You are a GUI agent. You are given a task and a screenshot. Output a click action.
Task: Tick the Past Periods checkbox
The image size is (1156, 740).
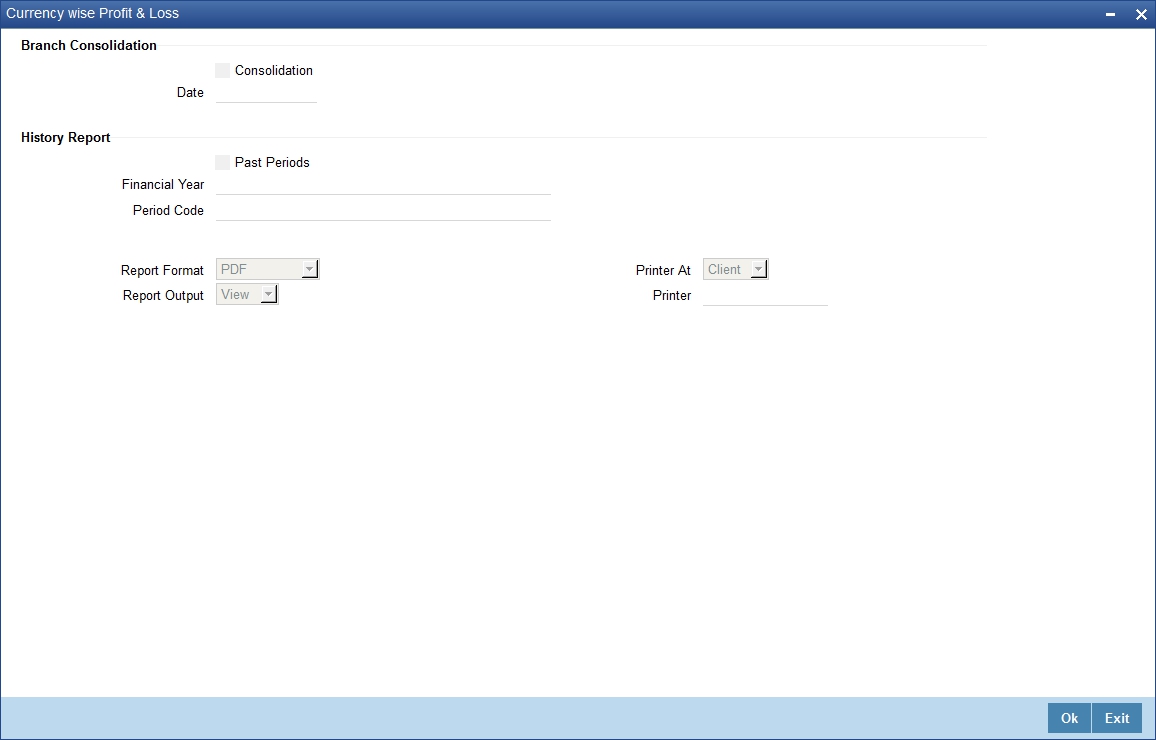[222, 163]
